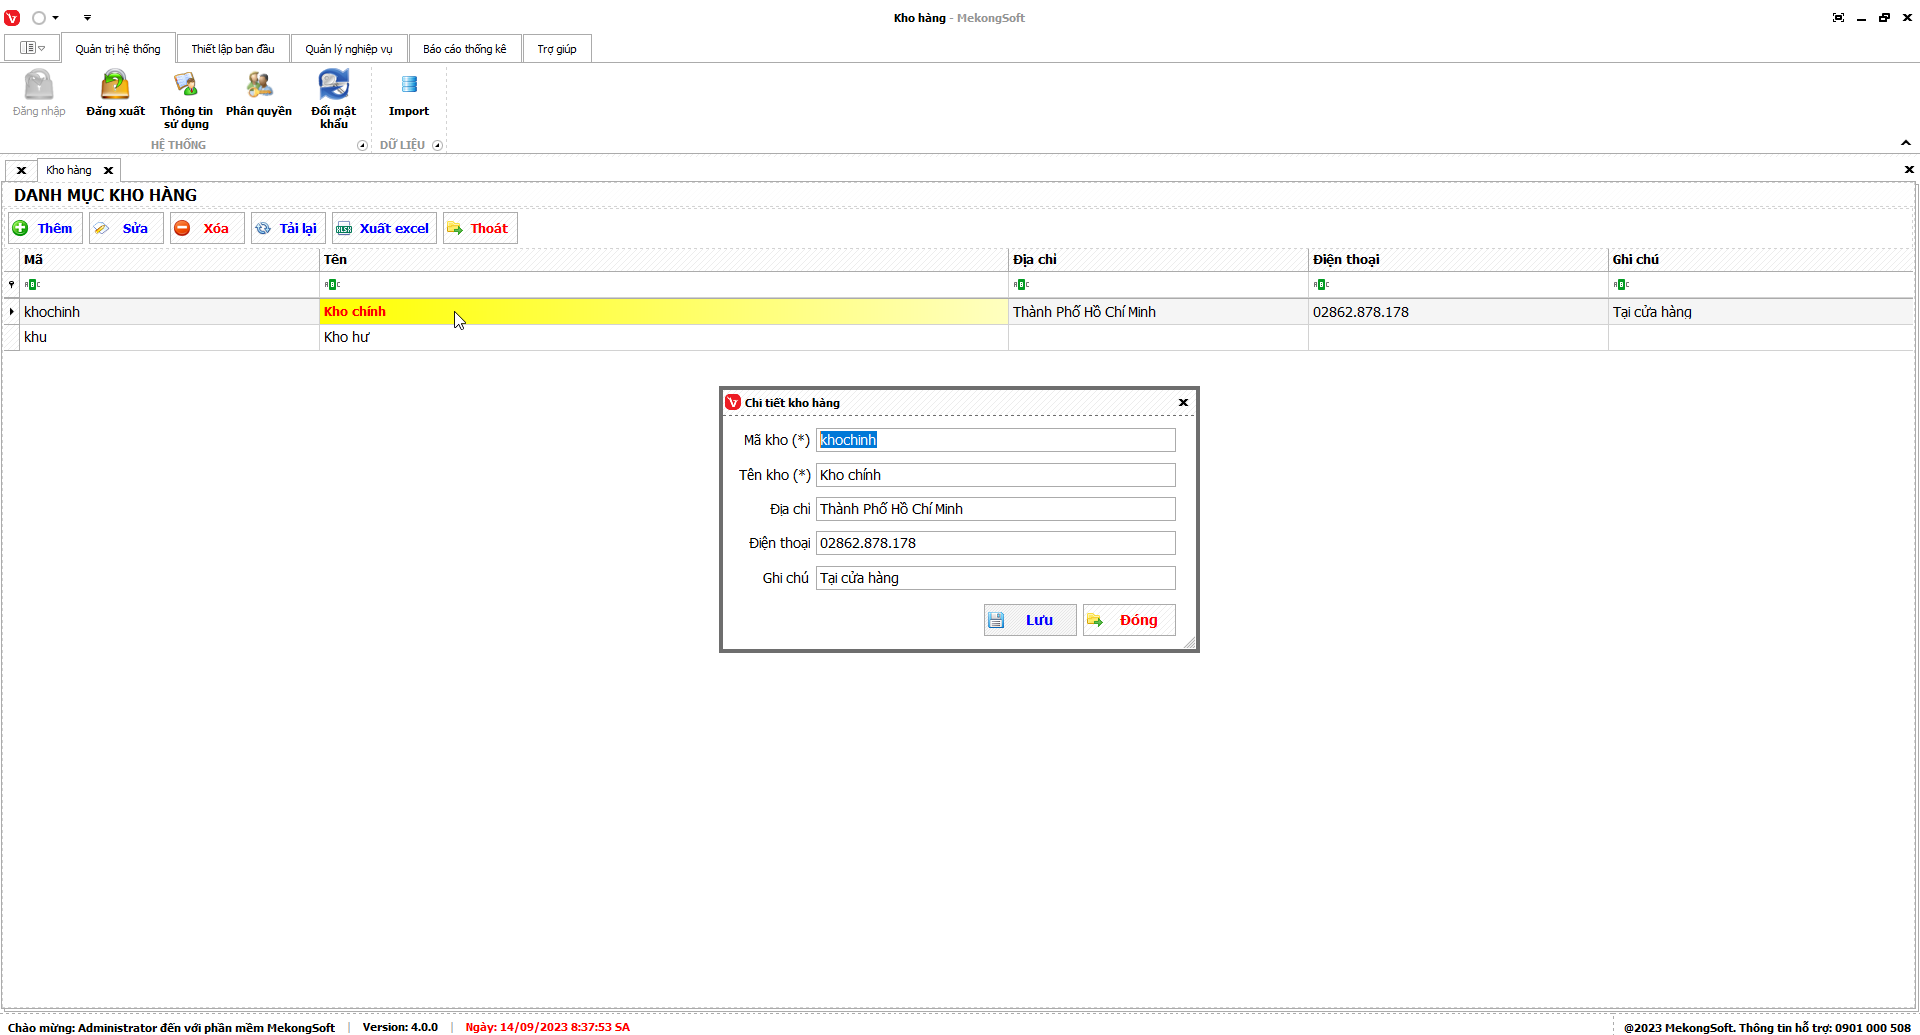The width and height of the screenshot is (1920, 1035).
Task: Click the khochinh row indicator arrow
Action: pyautogui.click(x=11, y=312)
